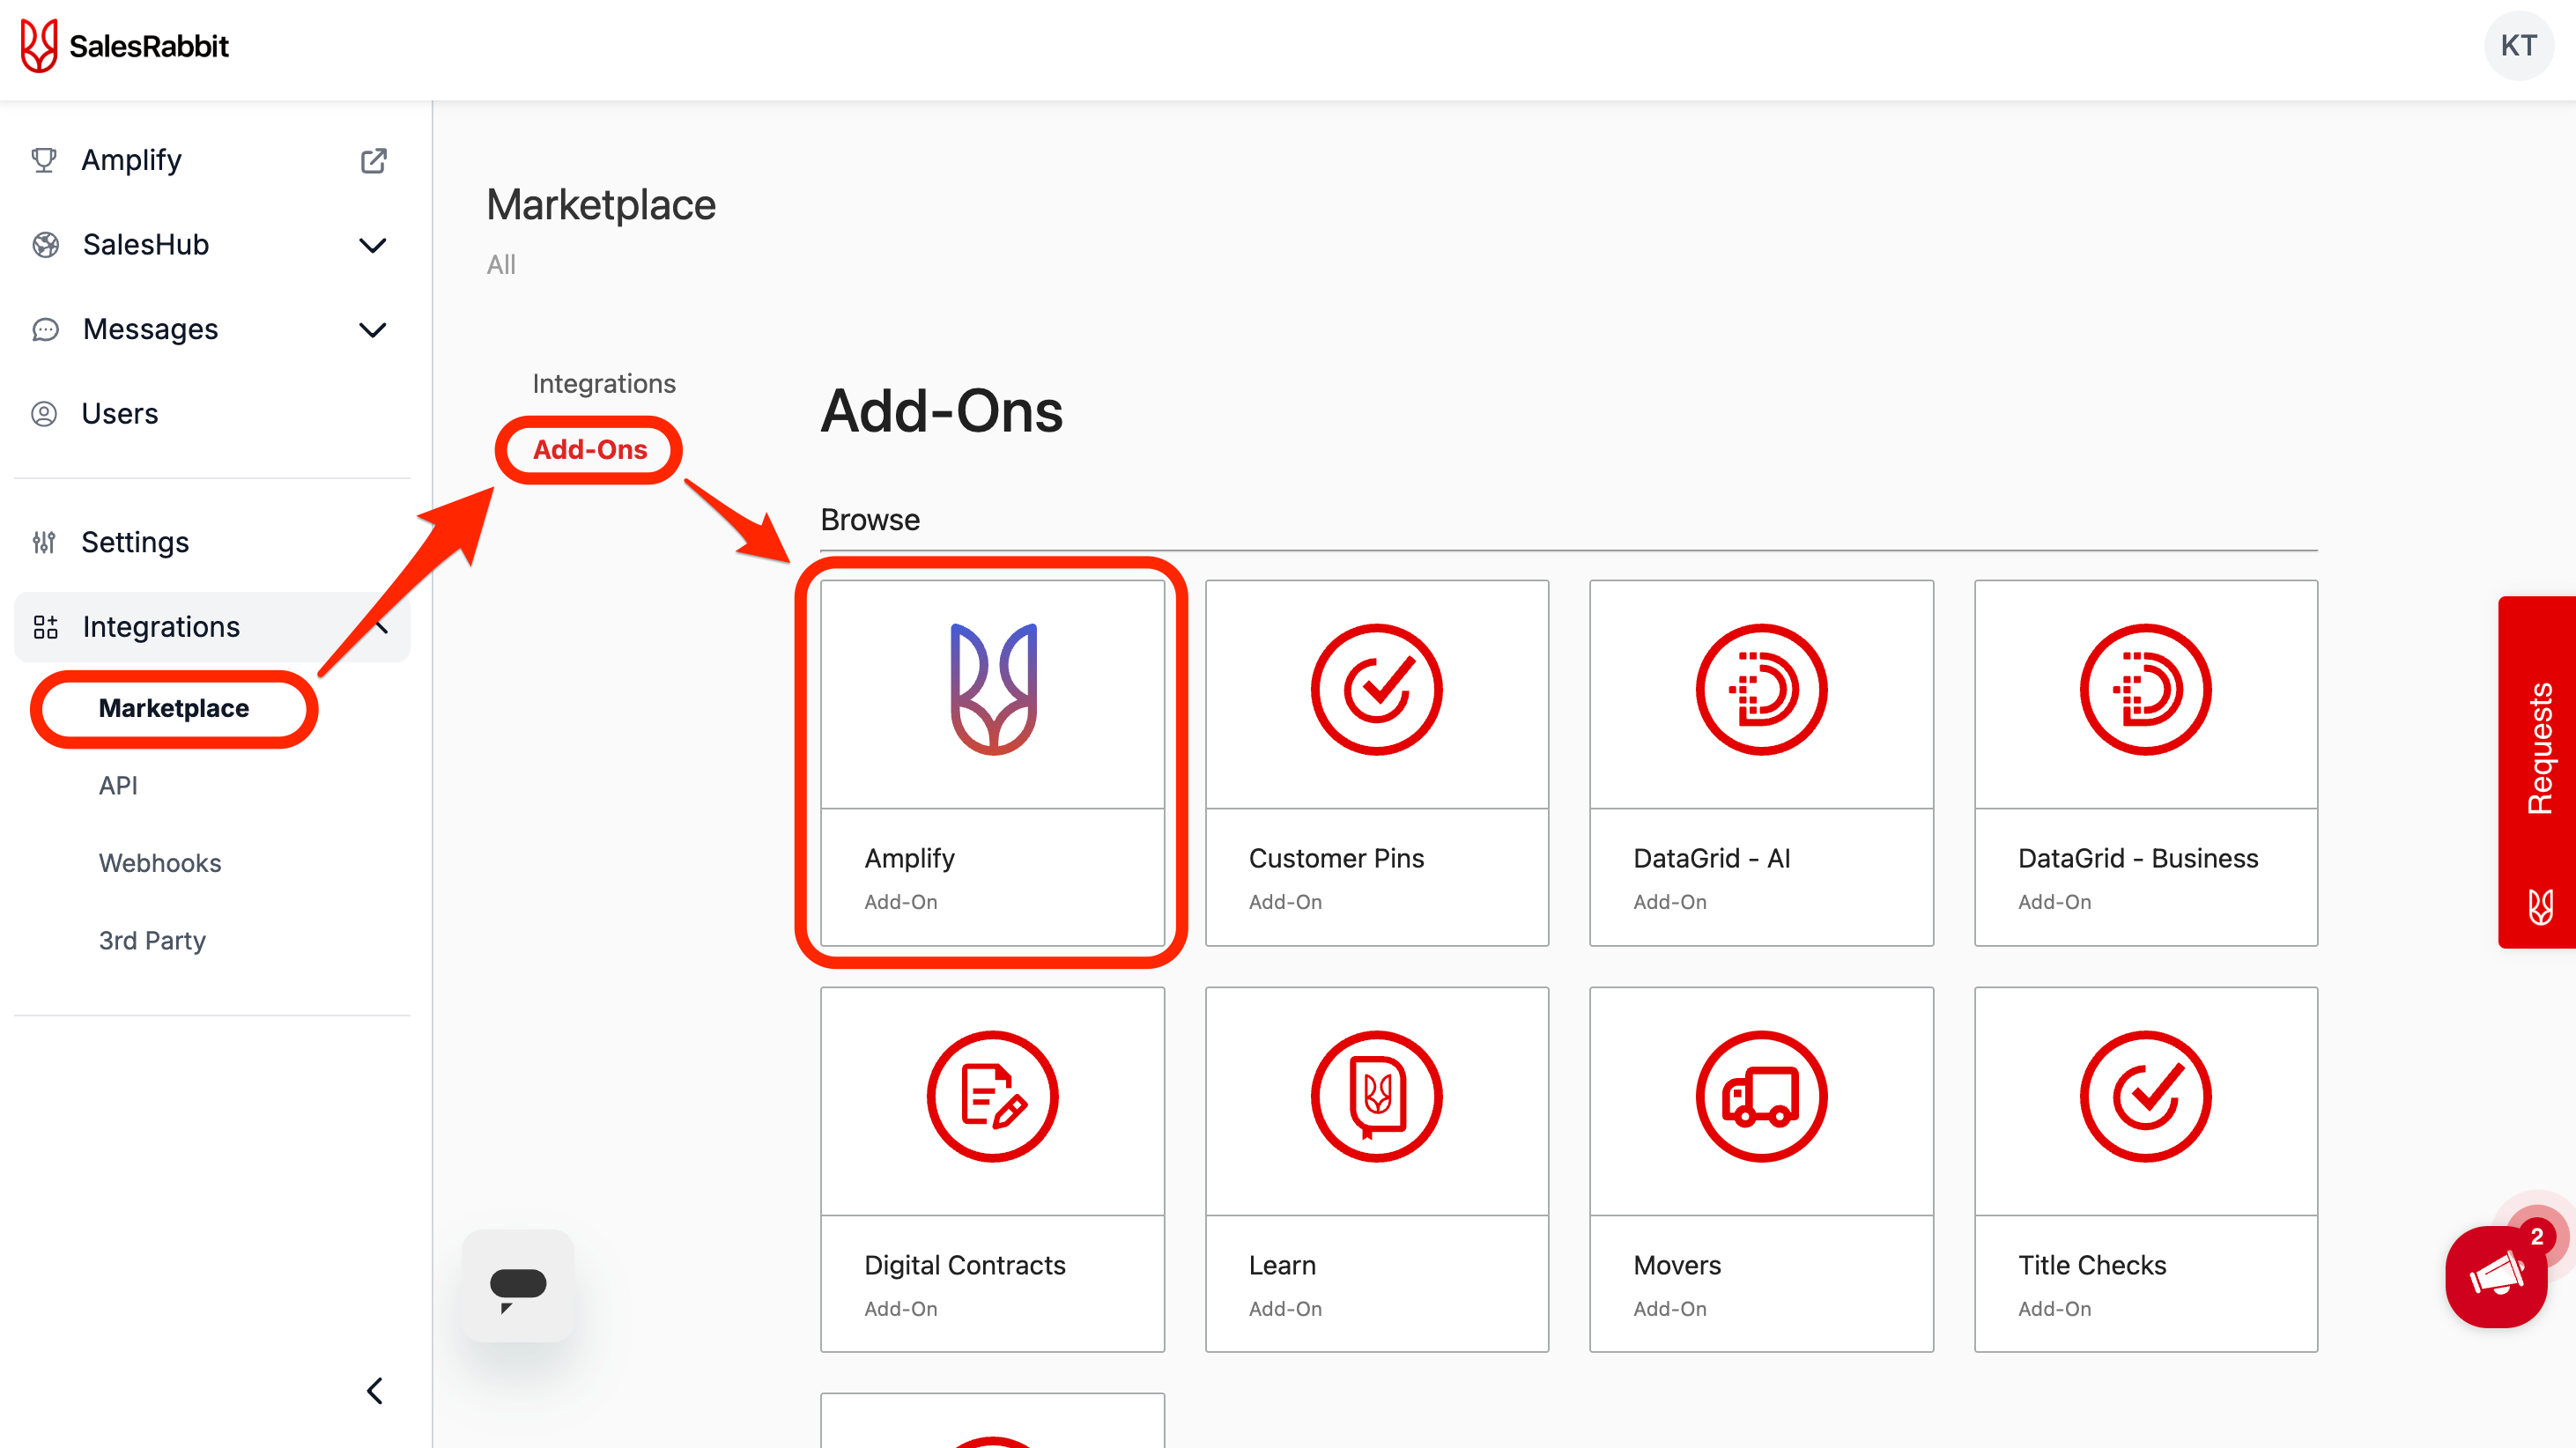Click the DataGrid - Business icon
The height and width of the screenshot is (1448, 2576).
click(2146, 689)
